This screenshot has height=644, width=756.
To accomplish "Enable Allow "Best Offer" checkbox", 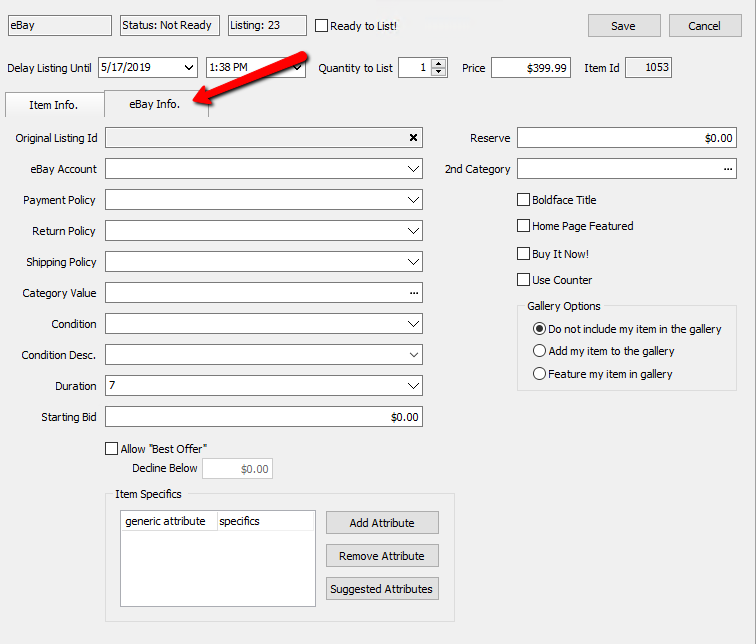I will pos(111,449).
